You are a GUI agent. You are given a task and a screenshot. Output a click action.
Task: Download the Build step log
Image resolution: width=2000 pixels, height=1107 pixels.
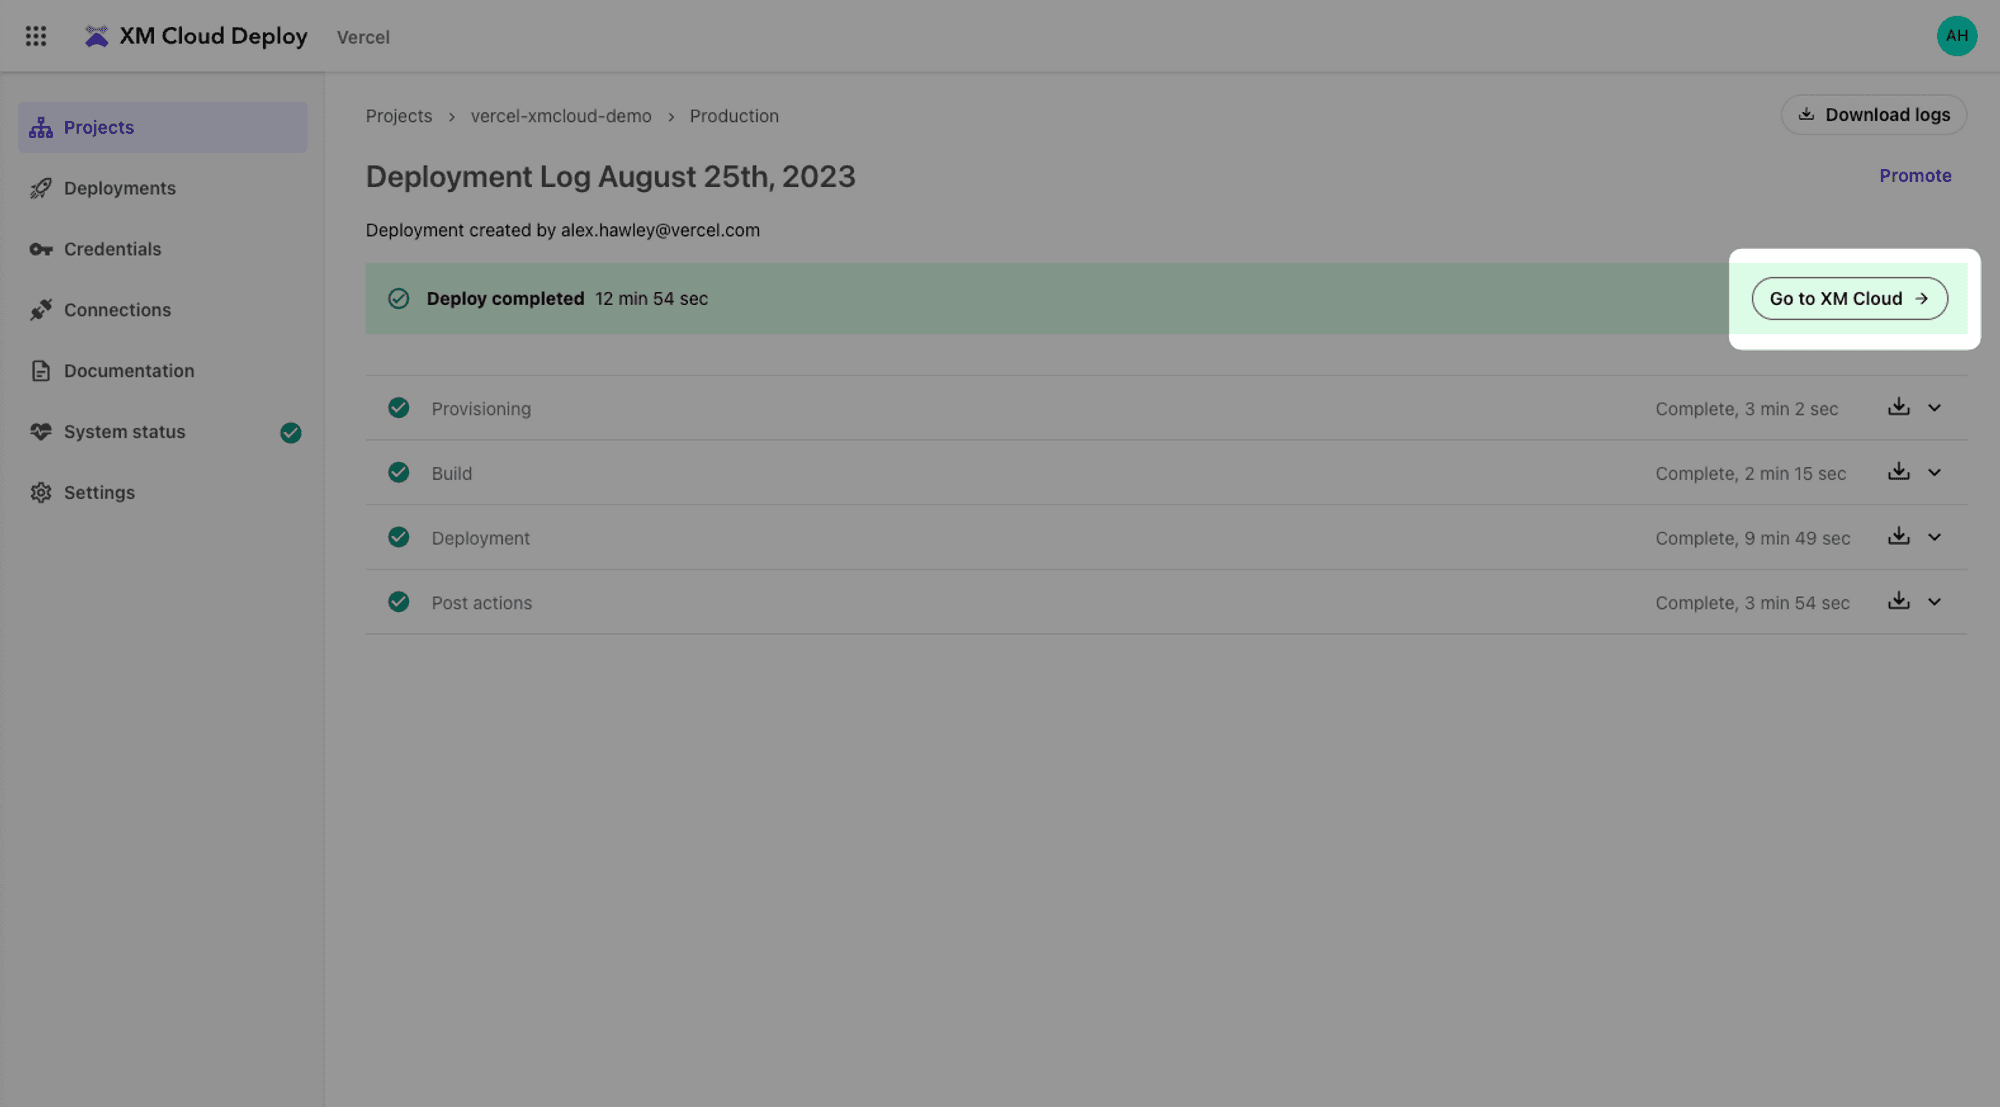1898,472
